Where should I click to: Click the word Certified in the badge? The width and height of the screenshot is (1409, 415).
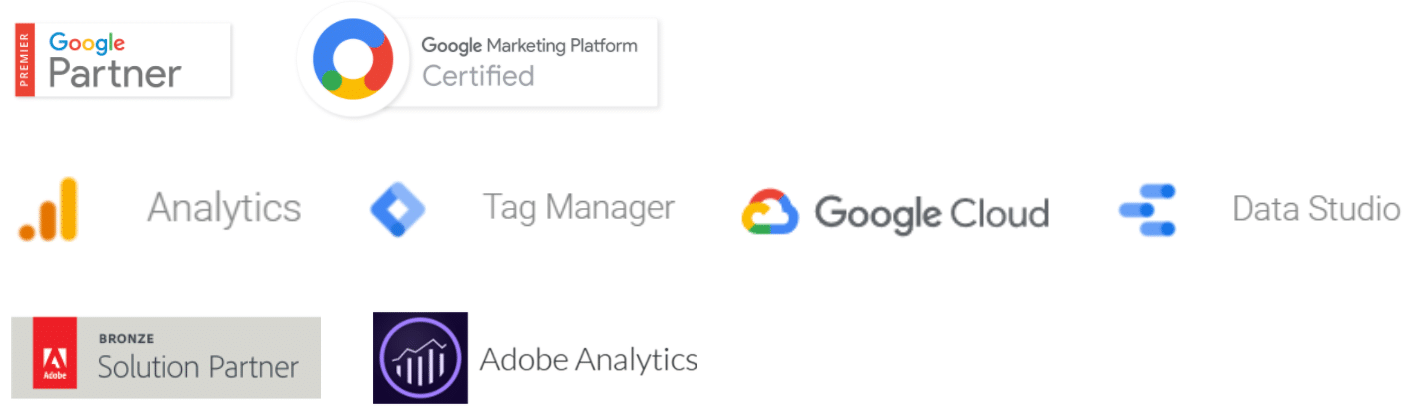coord(478,76)
